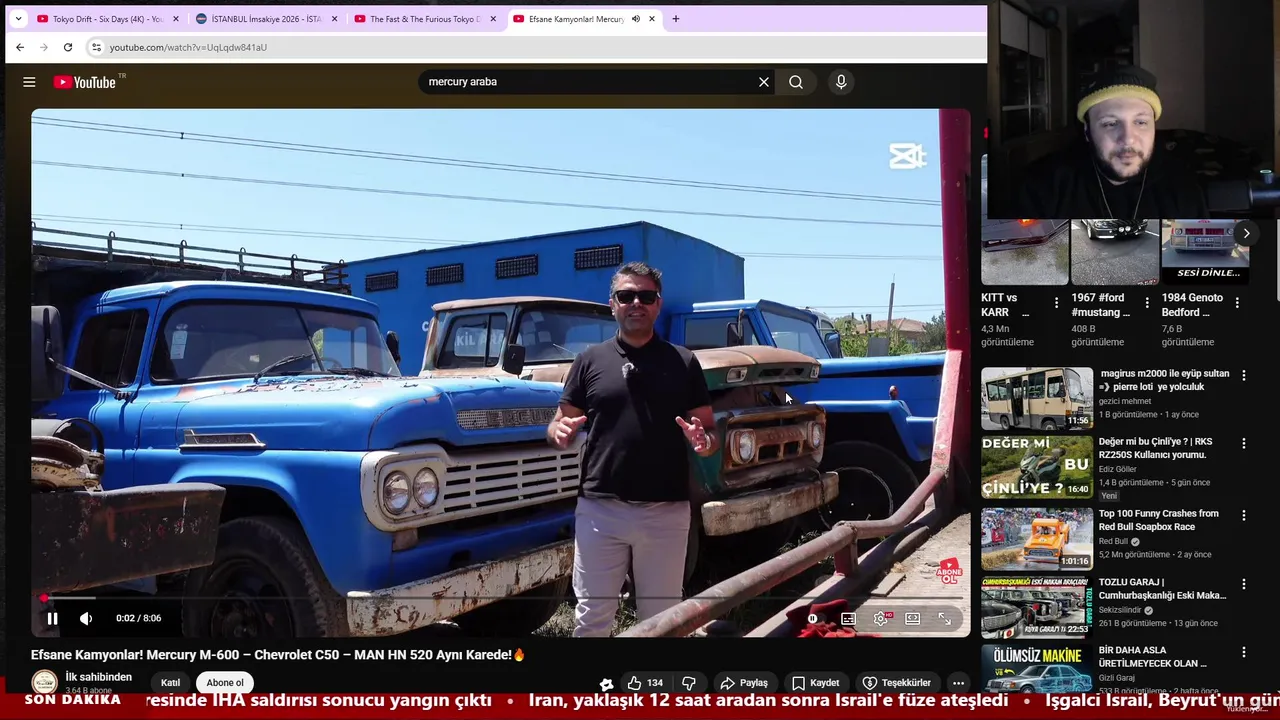View site information for youtube.com

pyautogui.click(x=96, y=47)
